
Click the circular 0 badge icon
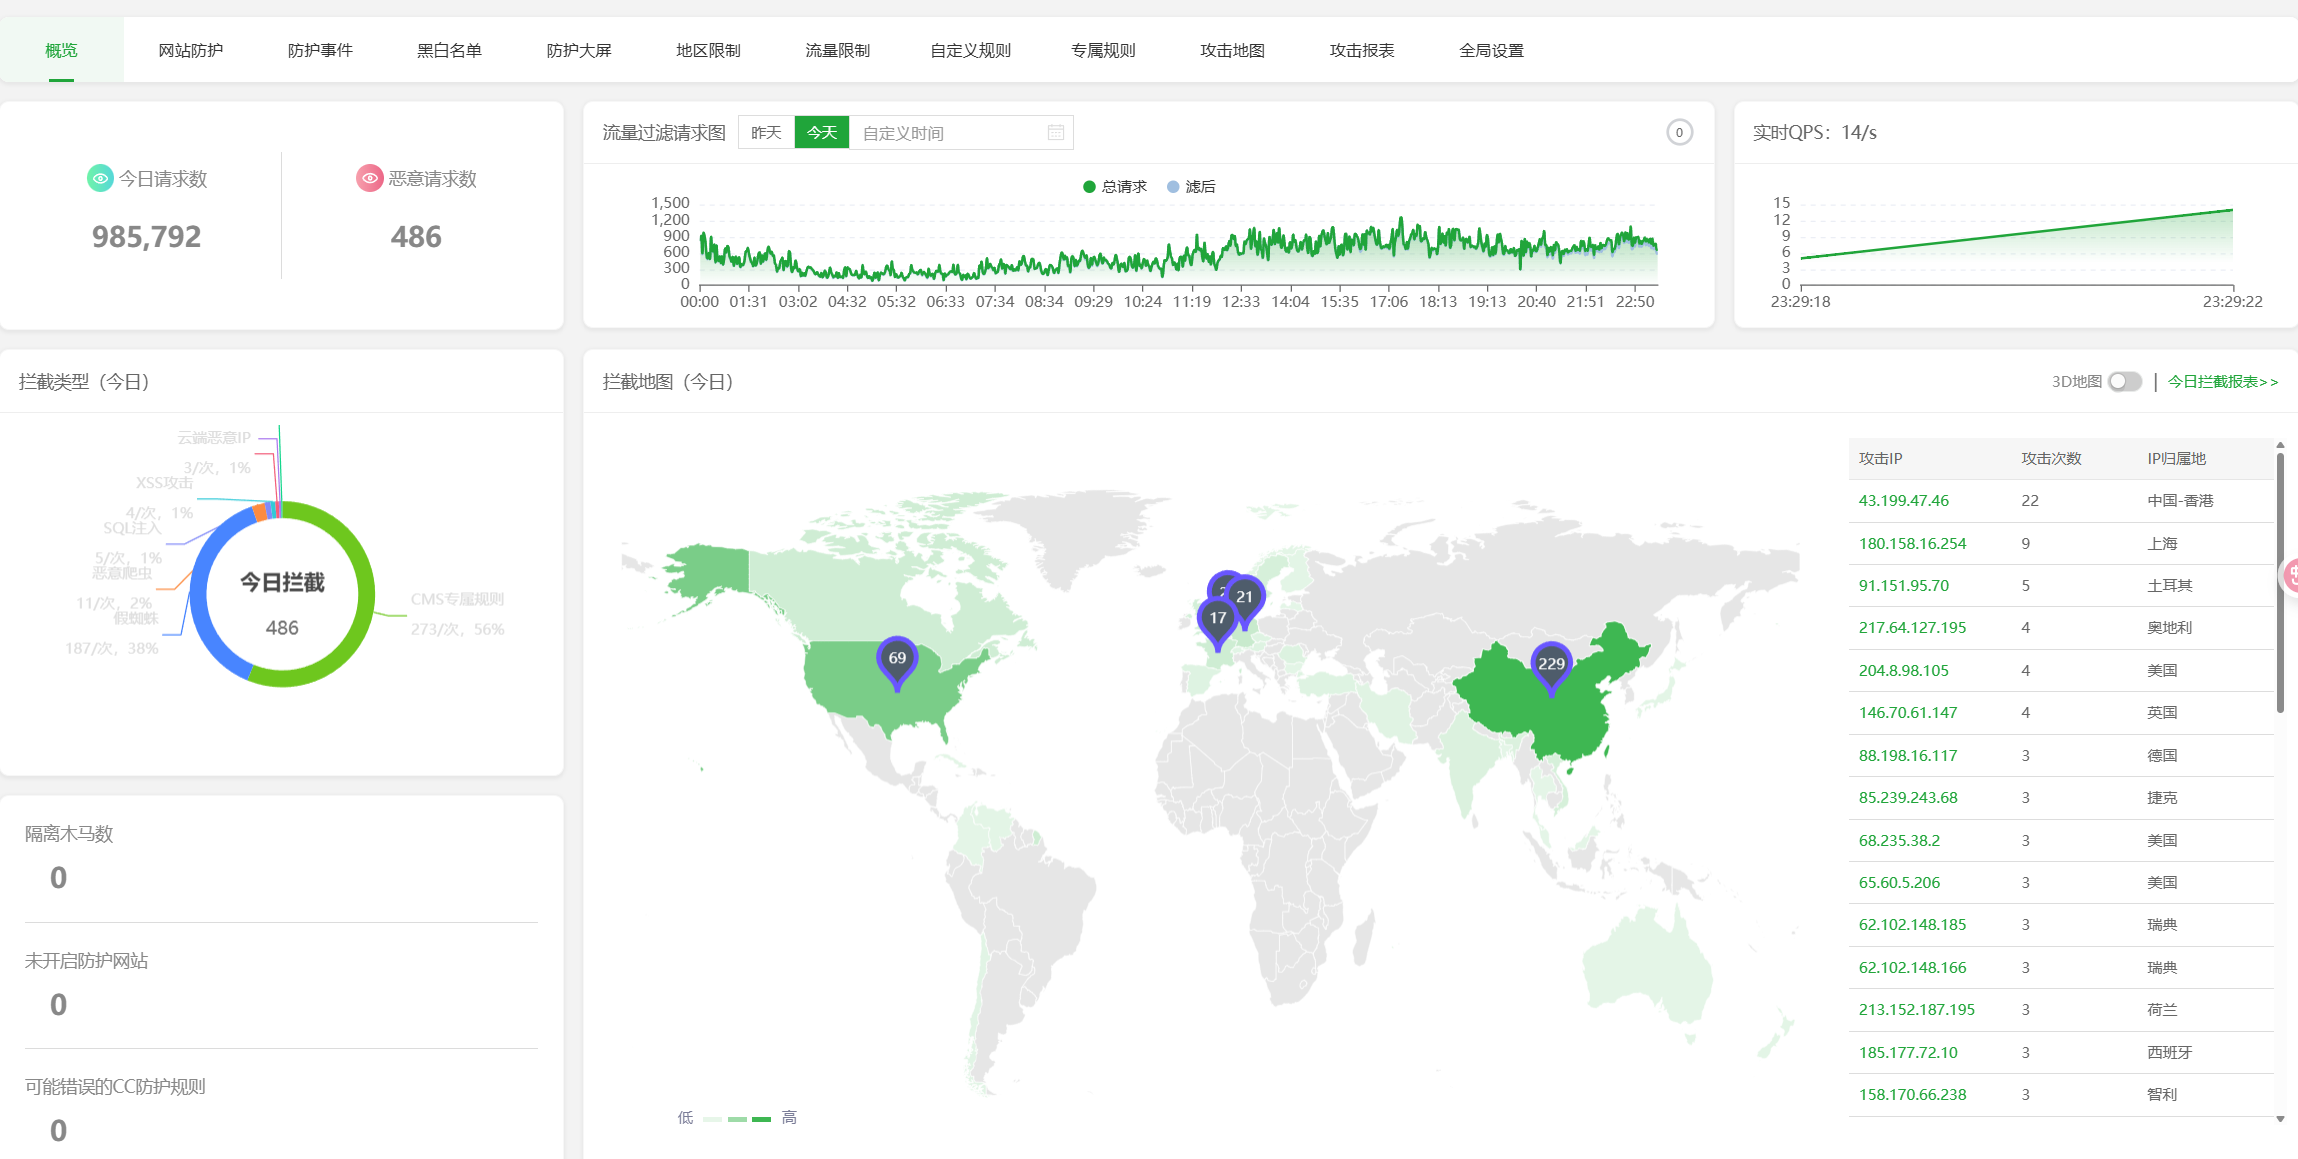(1679, 132)
